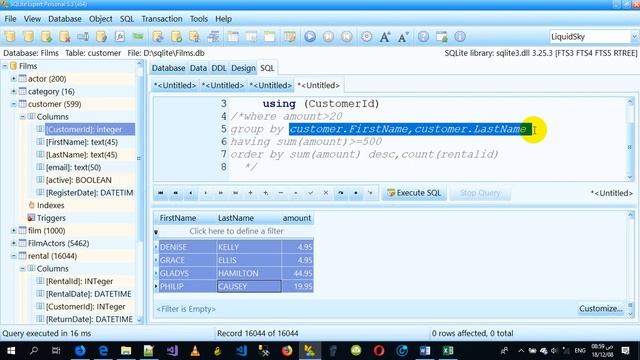Viewport: 640px width, 360px height.
Task: Click the question mark help icon
Action: [423, 37]
